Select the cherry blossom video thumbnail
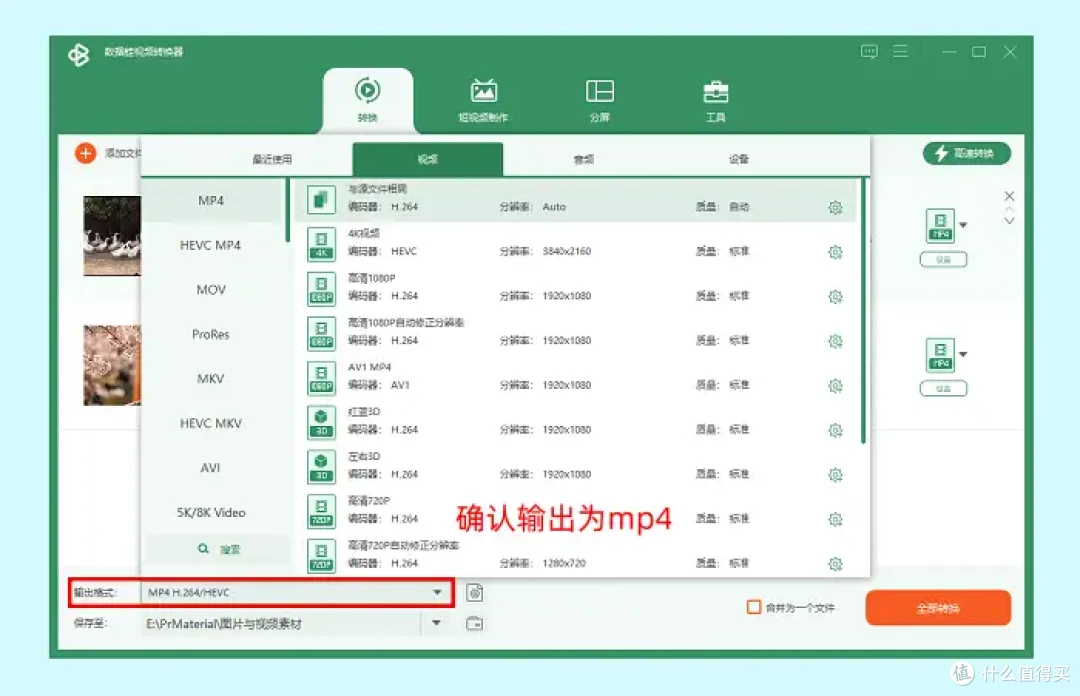This screenshot has width=1080, height=696. pos(112,365)
